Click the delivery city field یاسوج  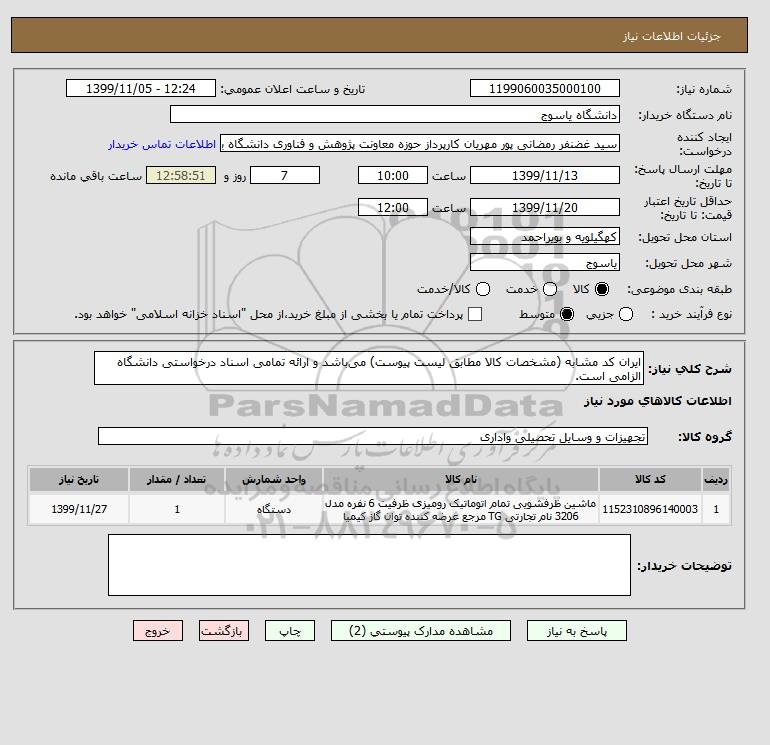545,262
